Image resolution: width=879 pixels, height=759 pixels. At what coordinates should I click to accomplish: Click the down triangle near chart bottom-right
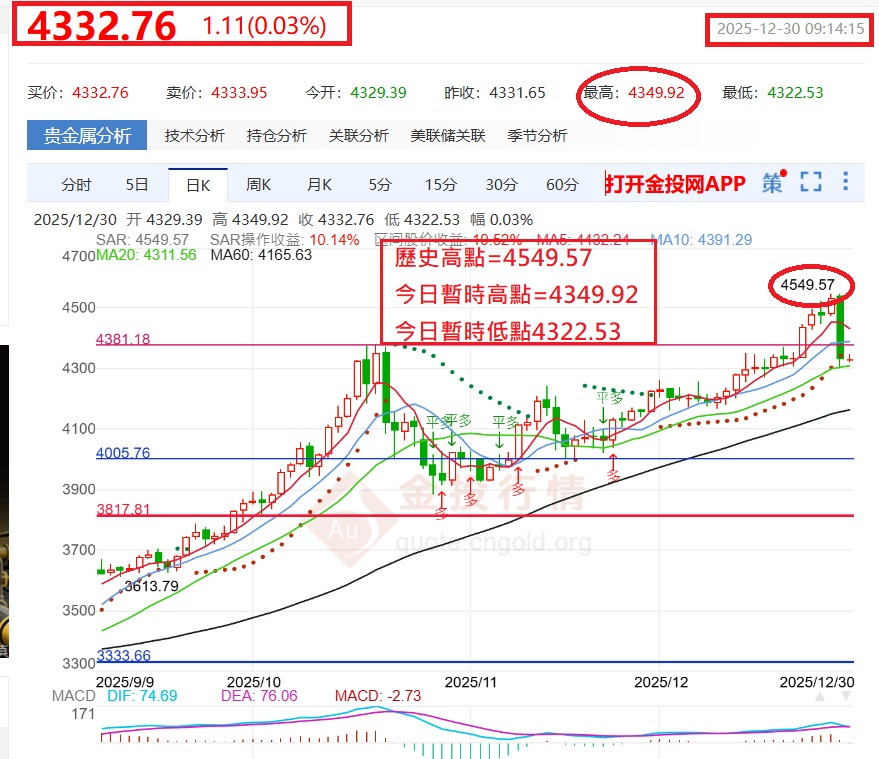(846, 697)
